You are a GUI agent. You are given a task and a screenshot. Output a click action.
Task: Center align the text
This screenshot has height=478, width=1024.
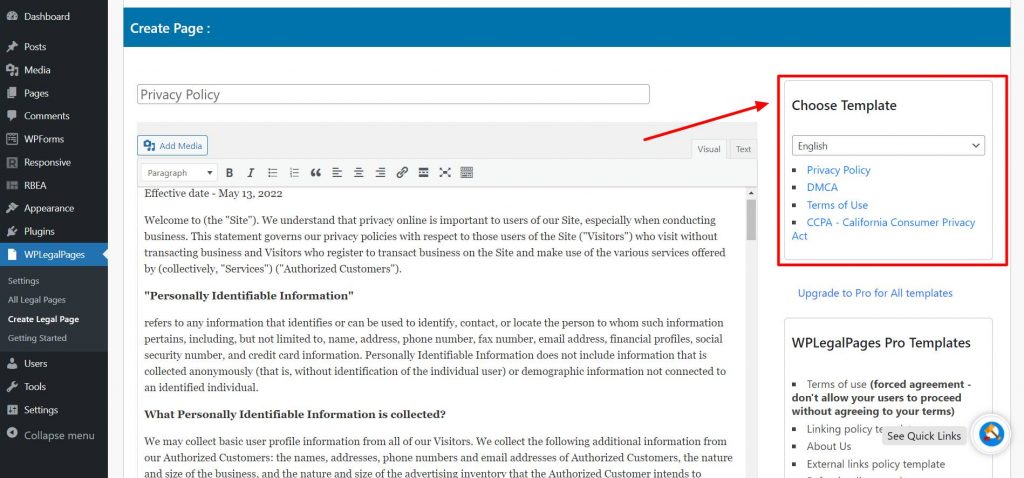point(358,173)
